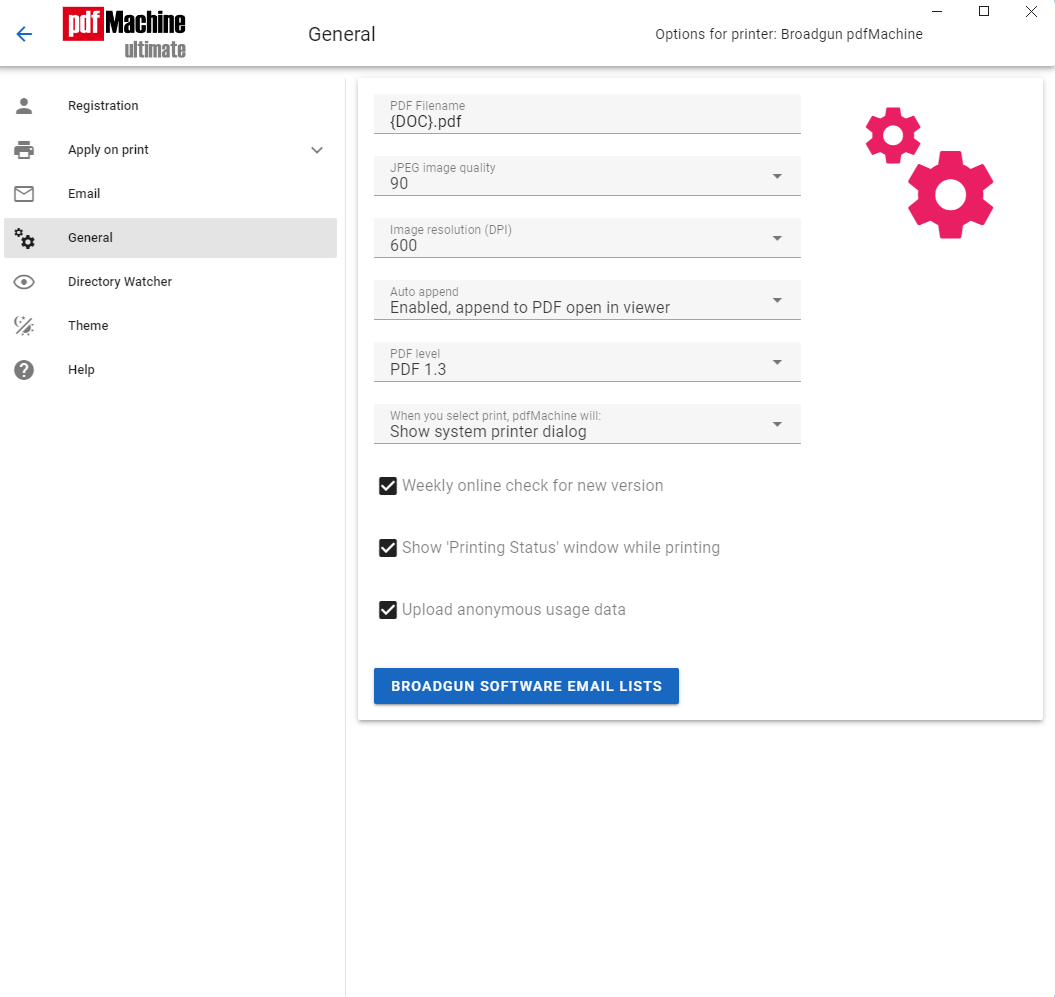1055x997 pixels.
Task: Click Broadgun Software Email Lists button
Action: [526, 686]
